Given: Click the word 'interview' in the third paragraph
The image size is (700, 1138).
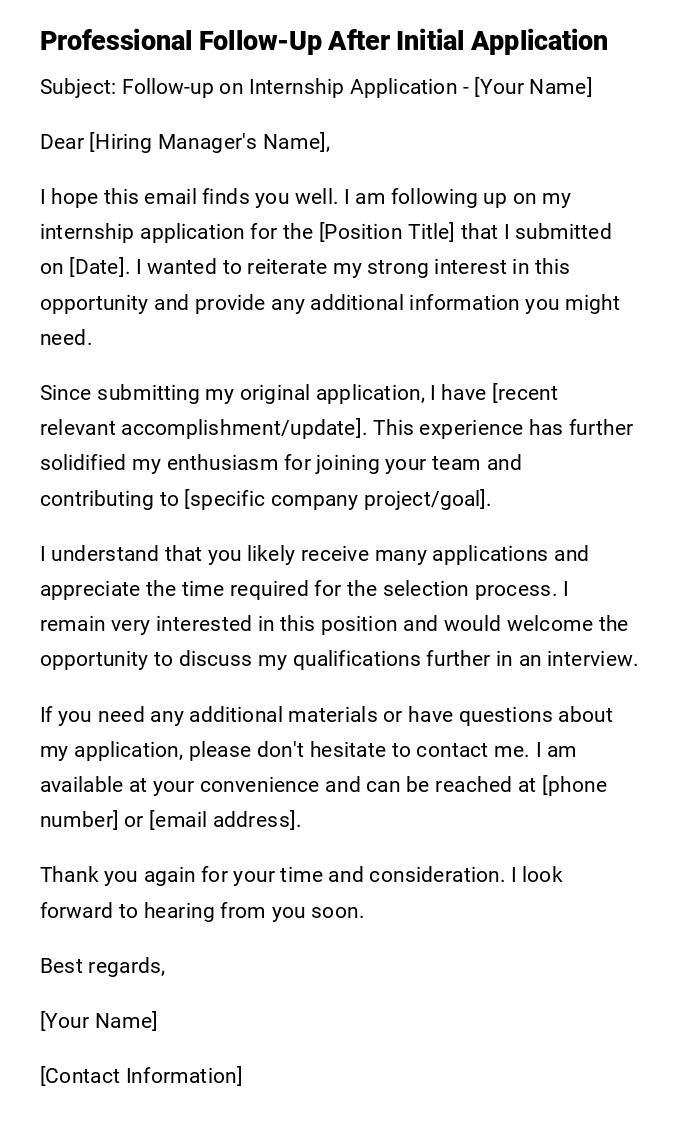Looking at the screenshot, I should click(x=595, y=659).
